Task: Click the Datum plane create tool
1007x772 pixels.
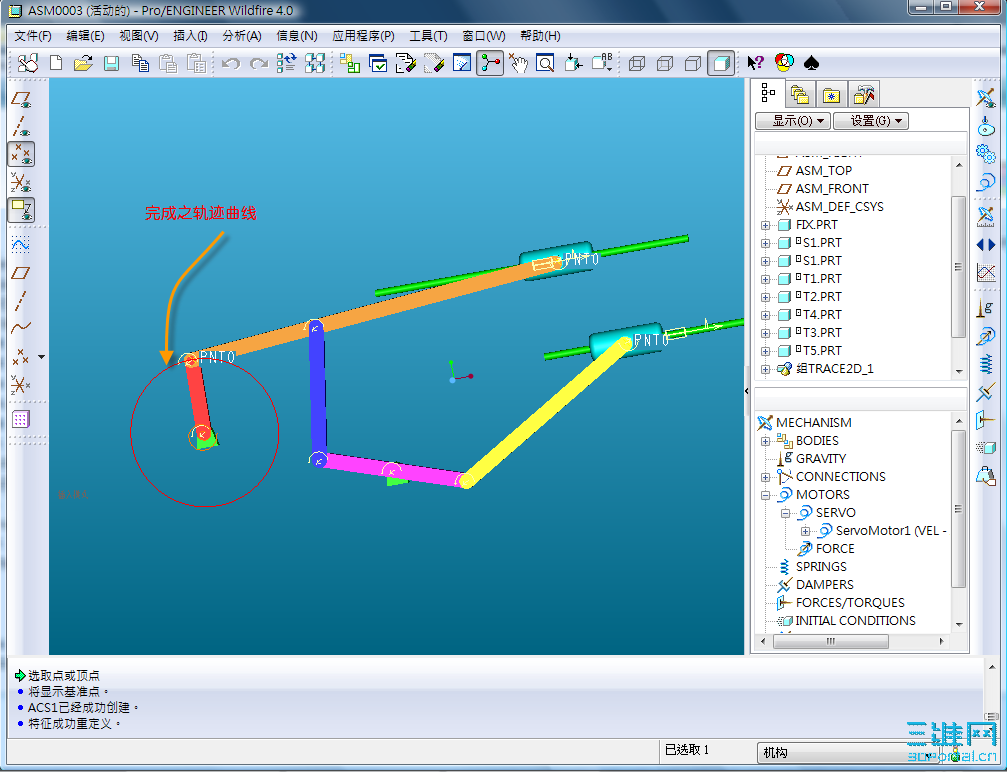Action: [x=20, y=273]
